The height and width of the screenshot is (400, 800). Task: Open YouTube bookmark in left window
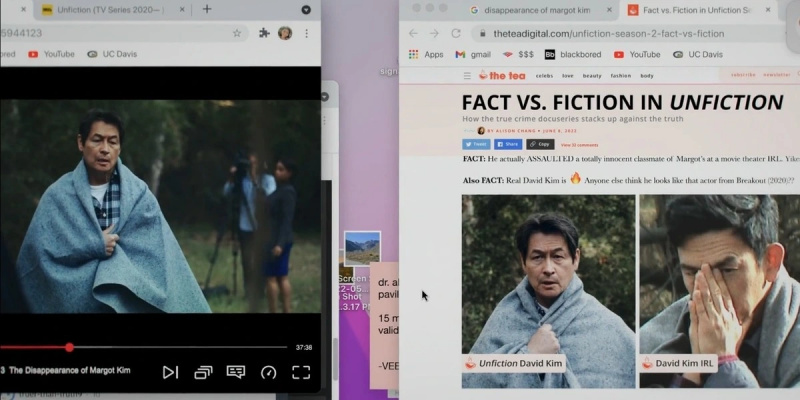(x=52, y=54)
